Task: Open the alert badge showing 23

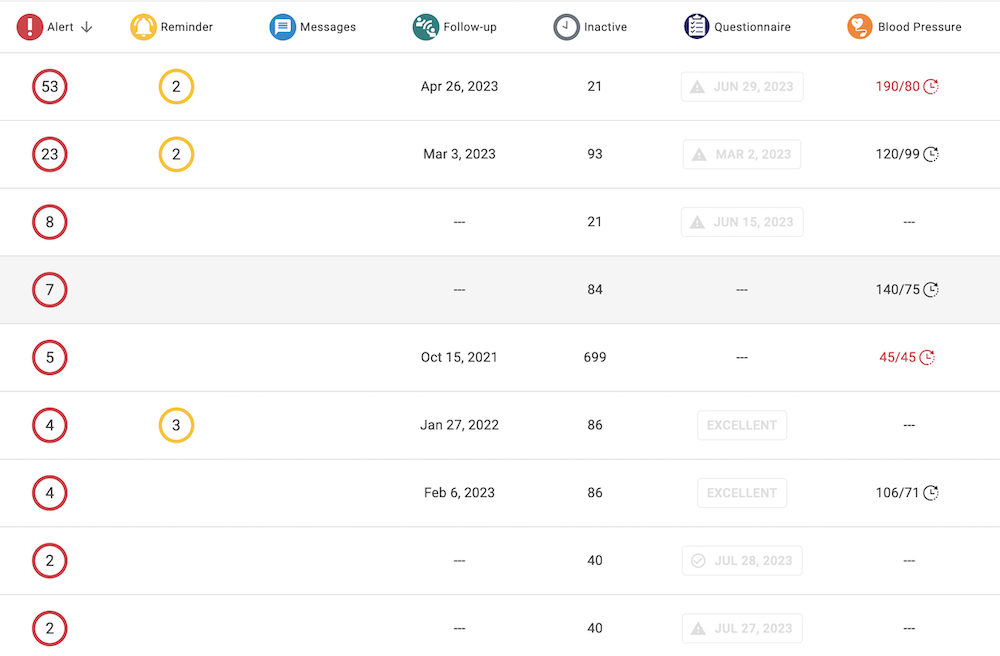Action: click(50, 154)
